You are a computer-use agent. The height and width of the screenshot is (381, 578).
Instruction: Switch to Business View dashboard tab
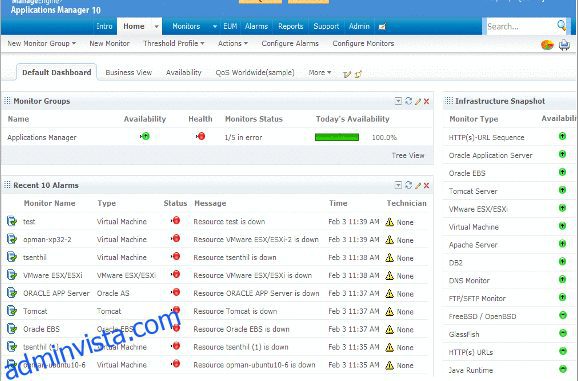coord(129,73)
